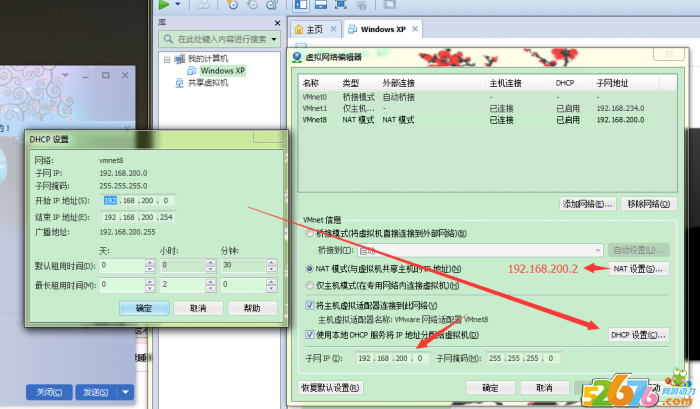
Task: Toggle 将主机虚拟适配器连接到此网络 checkbox
Action: pos(309,305)
